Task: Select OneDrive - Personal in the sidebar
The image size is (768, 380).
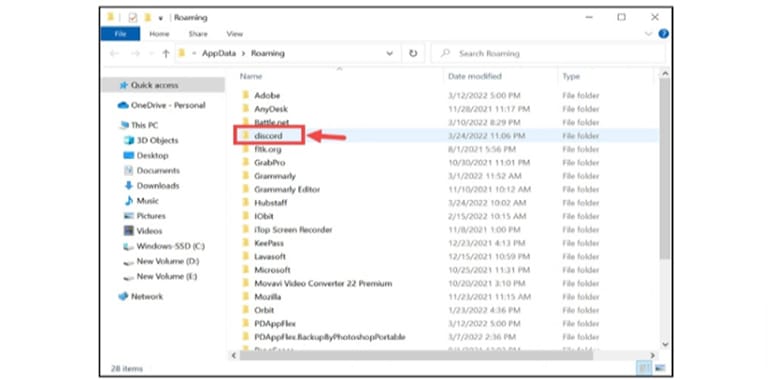Action: (x=163, y=105)
